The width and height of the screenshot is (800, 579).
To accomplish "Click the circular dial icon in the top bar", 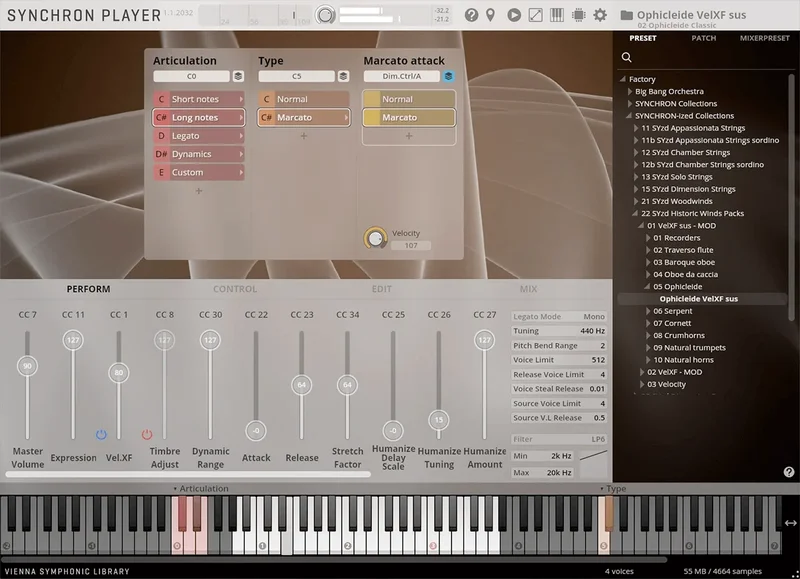I will [325, 15].
